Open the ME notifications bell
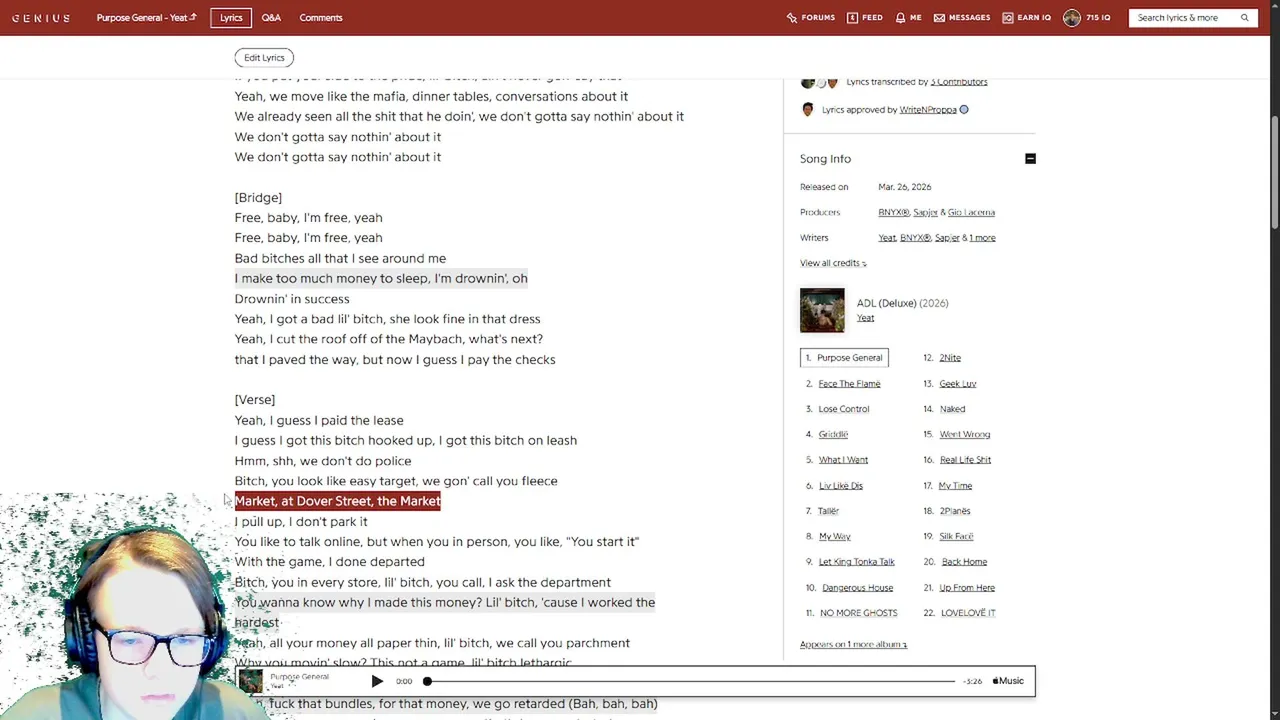This screenshot has width=1280, height=720. click(908, 18)
